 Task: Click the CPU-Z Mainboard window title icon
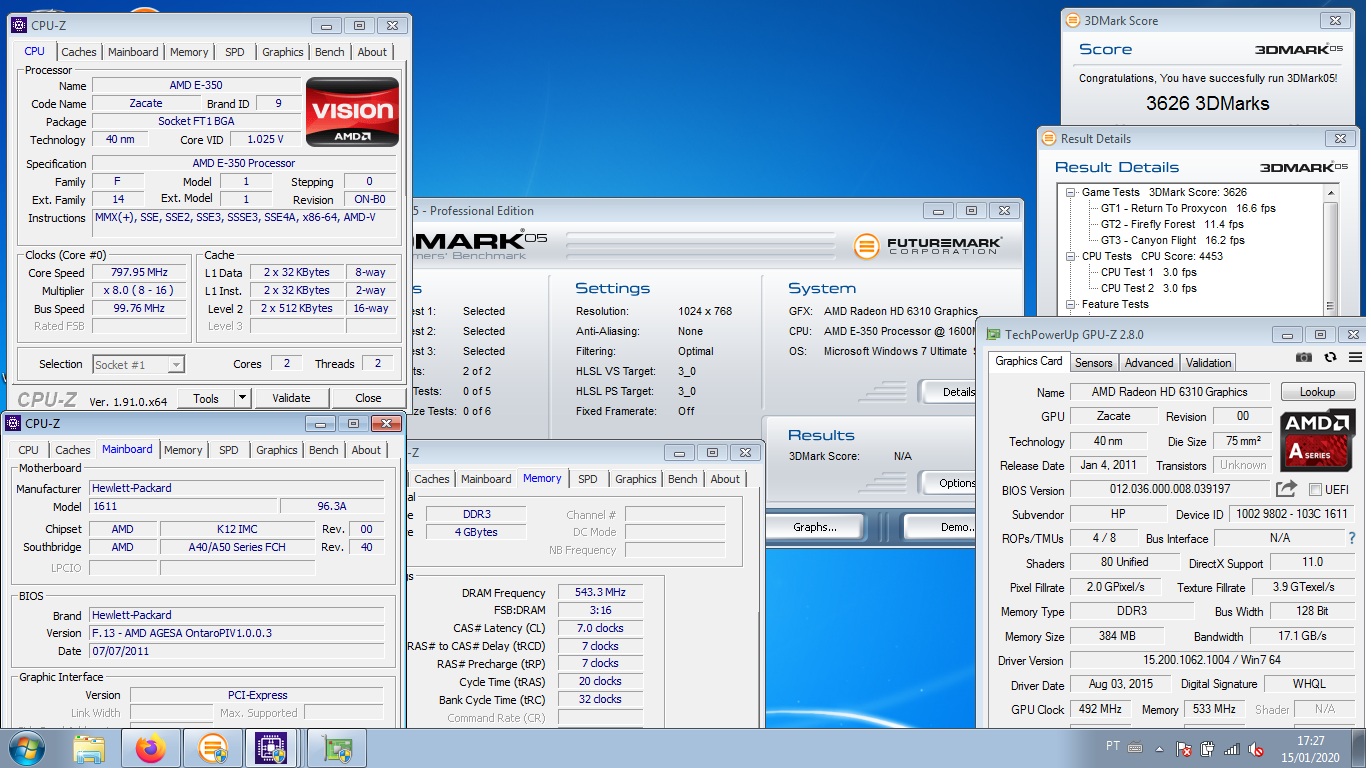pos(13,424)
